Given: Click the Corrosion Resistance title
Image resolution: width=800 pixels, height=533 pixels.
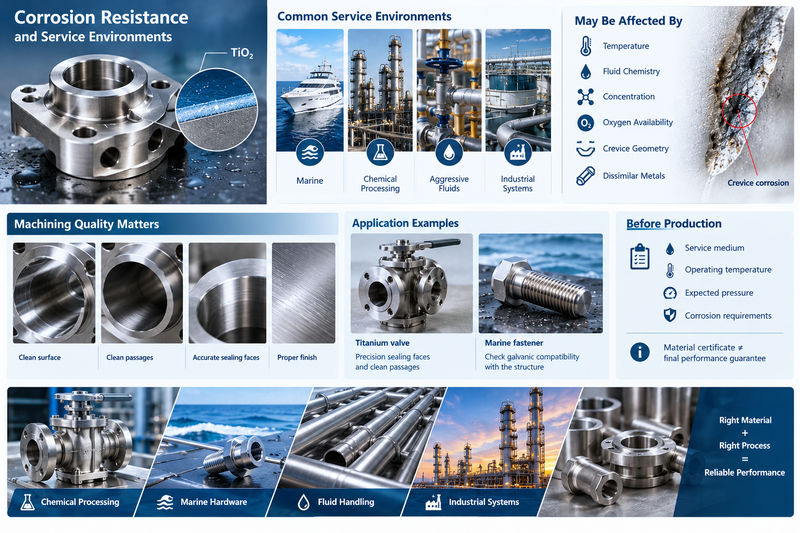Looking at the screenshot, I should (101, 17).
